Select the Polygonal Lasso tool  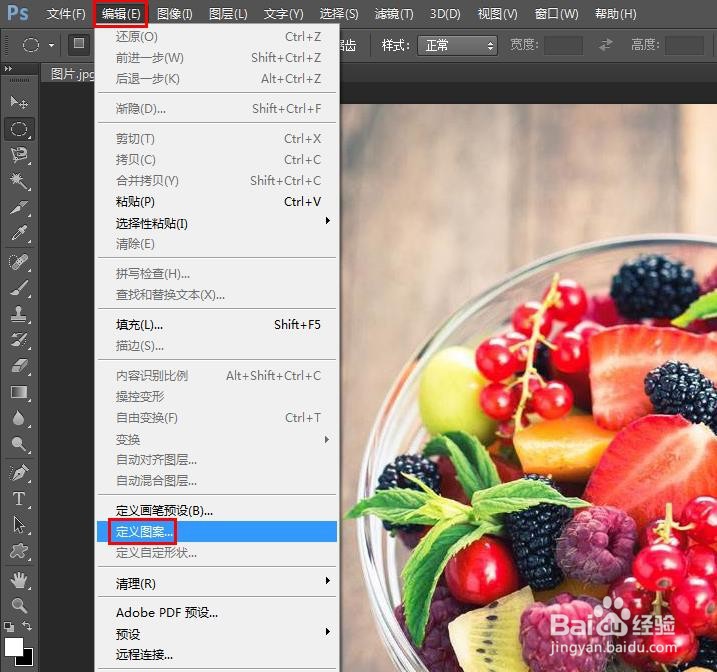tap(19, 155)
